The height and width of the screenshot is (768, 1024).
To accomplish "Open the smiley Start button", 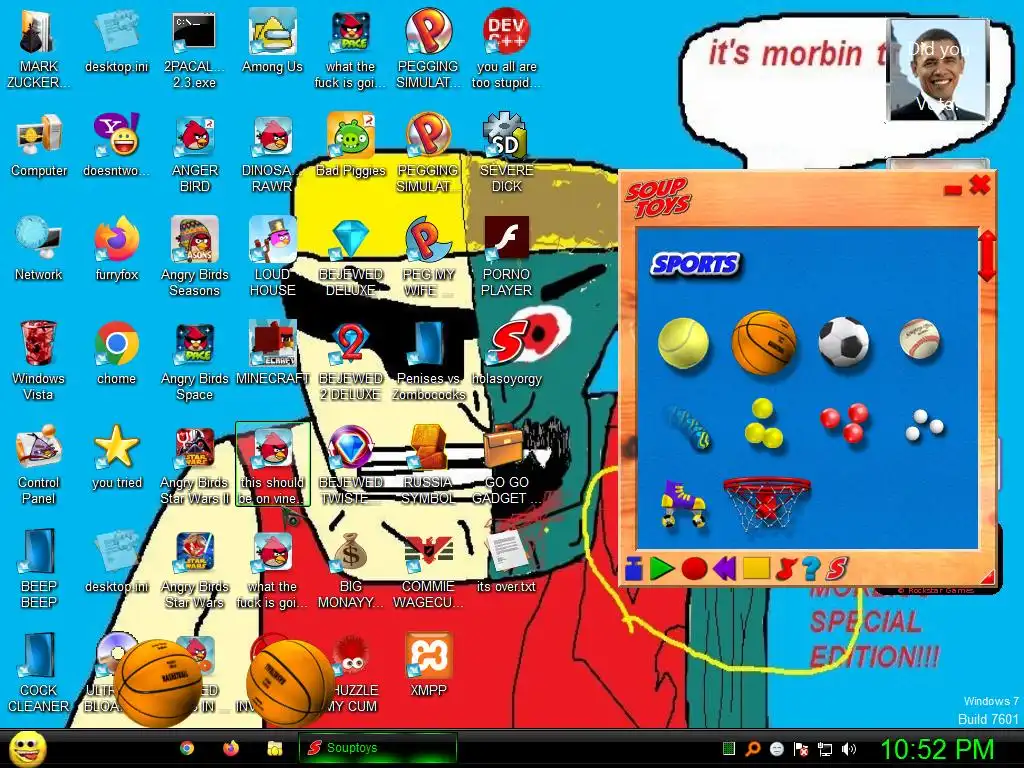I will click(x=27, y=748).
